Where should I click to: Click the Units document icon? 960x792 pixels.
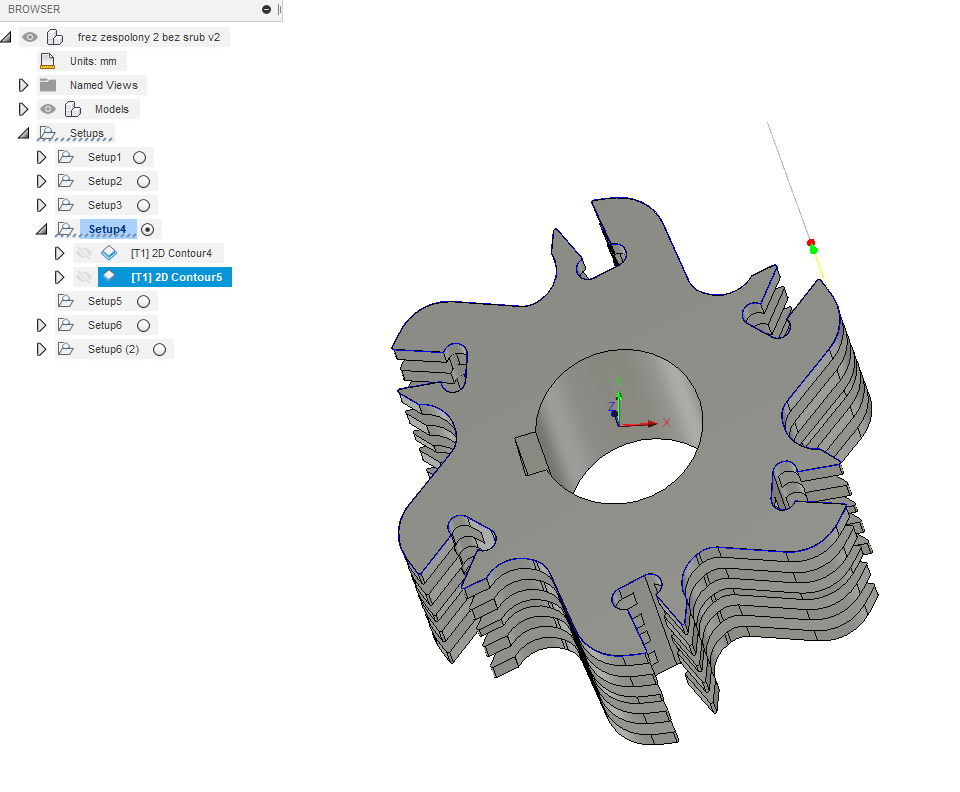coord(47,61)
